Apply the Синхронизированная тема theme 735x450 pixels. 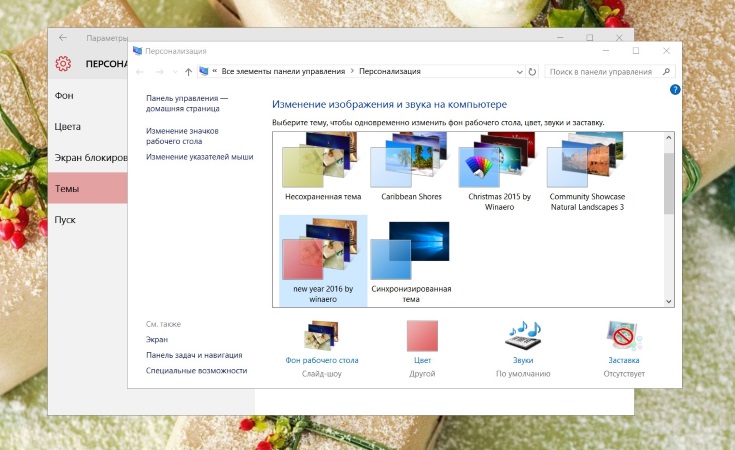(411, 262)
